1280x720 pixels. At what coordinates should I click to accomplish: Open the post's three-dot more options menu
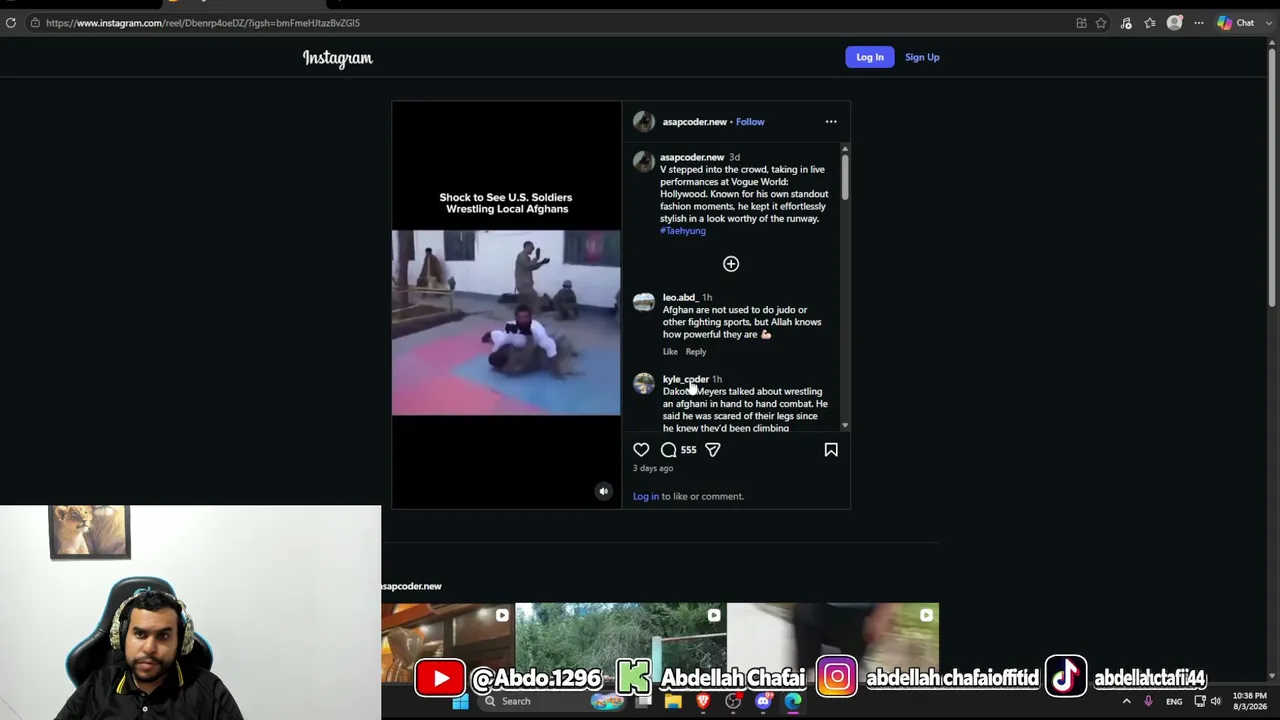pyautogui.click(x=831, y=122)
